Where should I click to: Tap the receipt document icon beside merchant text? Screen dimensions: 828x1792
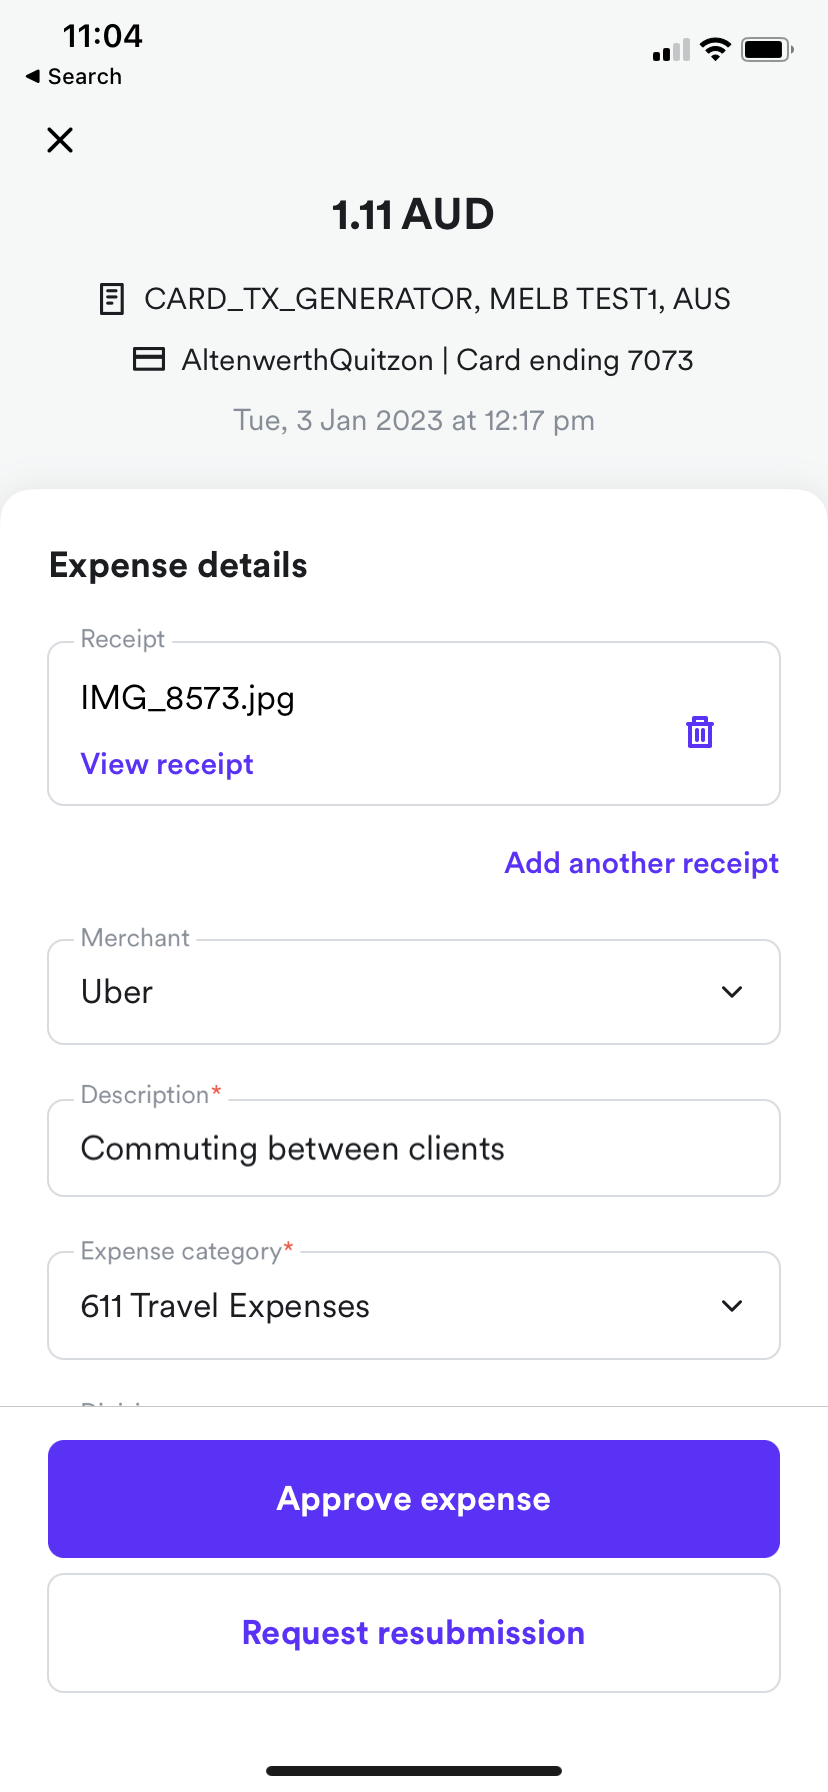pyautogui.click(x=112, y=299)
